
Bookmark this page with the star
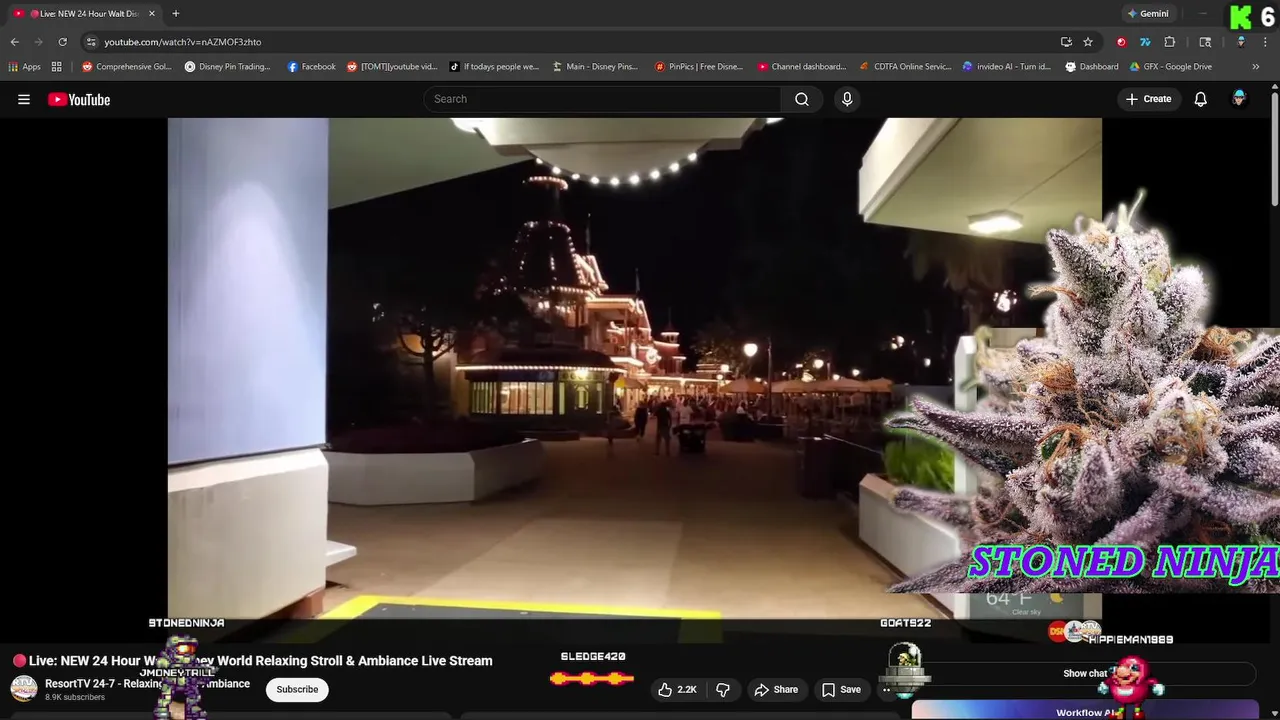pyautogui.click(x=1088, y=42)
